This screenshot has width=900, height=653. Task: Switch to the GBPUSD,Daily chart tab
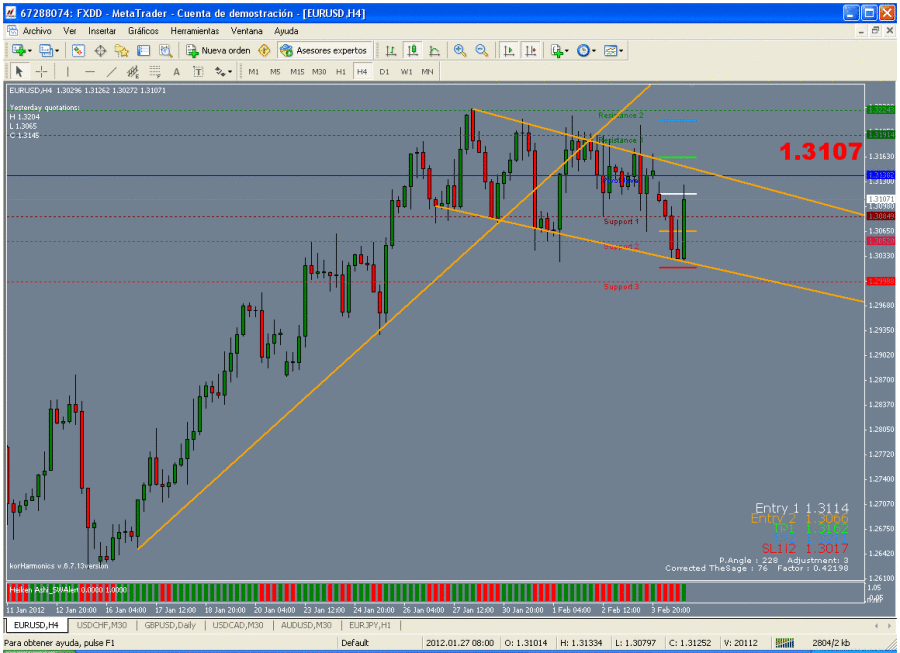(171, 625)
